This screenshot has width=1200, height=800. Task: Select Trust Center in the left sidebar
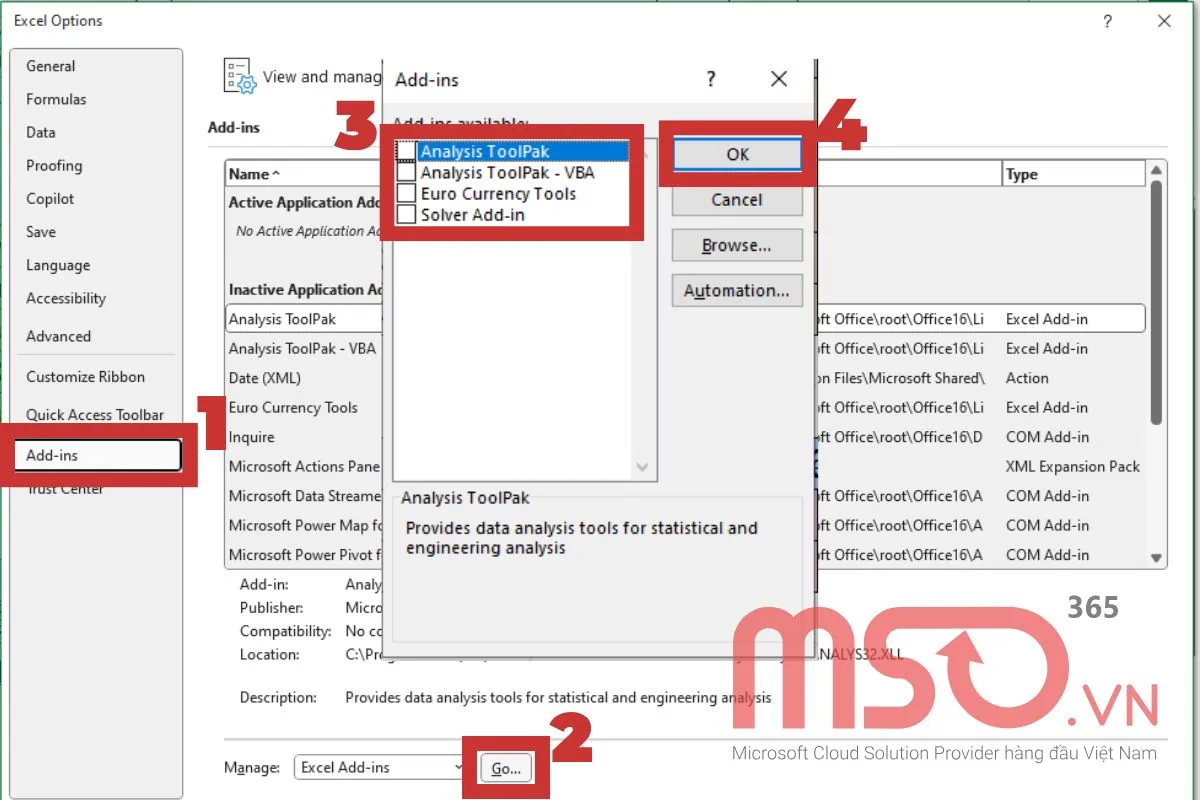pos(64,488)
